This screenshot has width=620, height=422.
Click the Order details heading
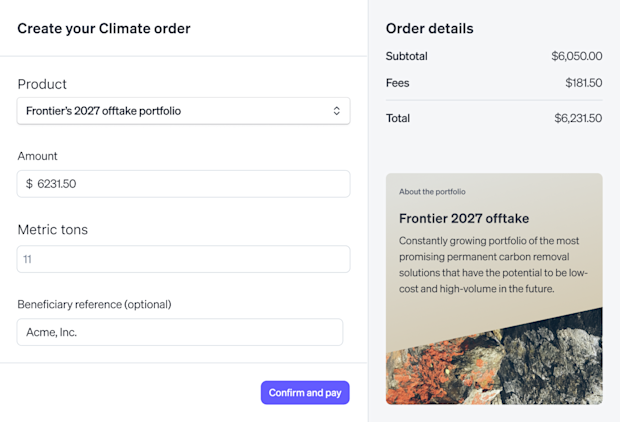click(x=430, y=28)
